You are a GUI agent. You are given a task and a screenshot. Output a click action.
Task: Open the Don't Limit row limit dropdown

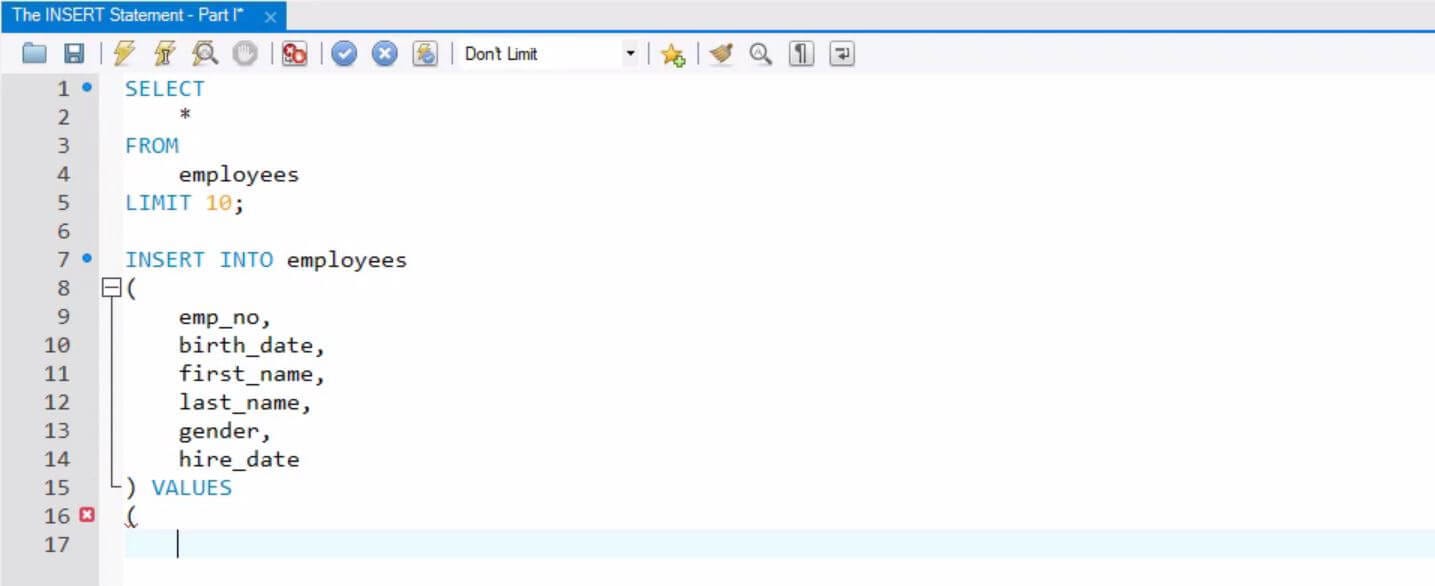pos(630,53)
